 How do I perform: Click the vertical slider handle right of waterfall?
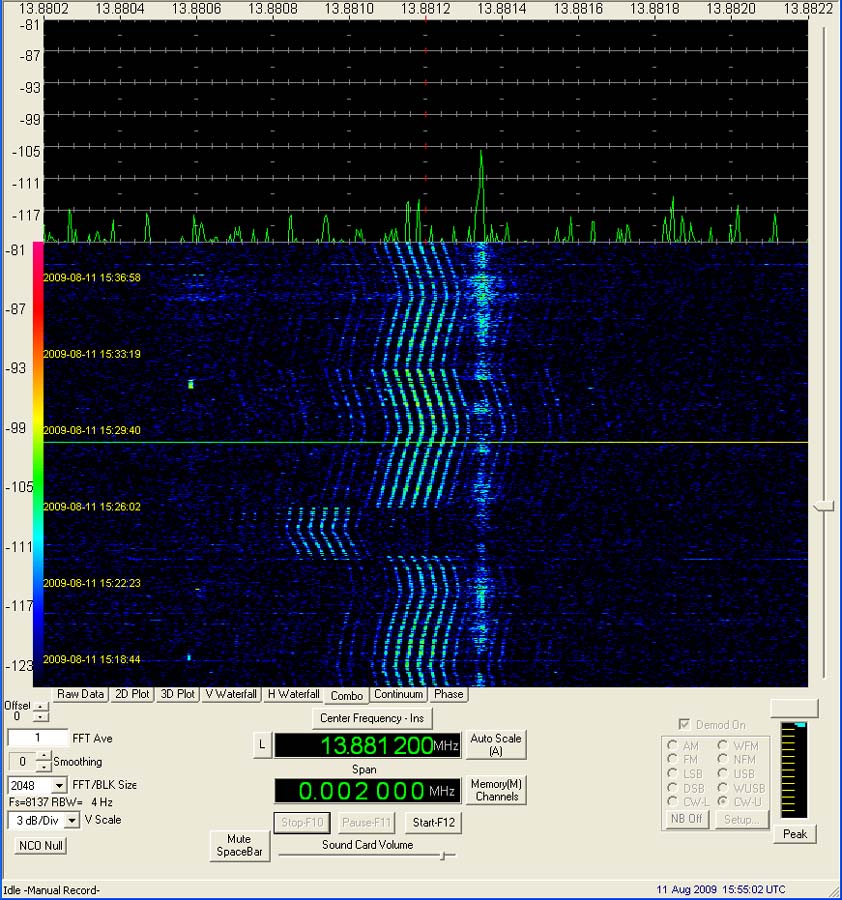(824, 506)
